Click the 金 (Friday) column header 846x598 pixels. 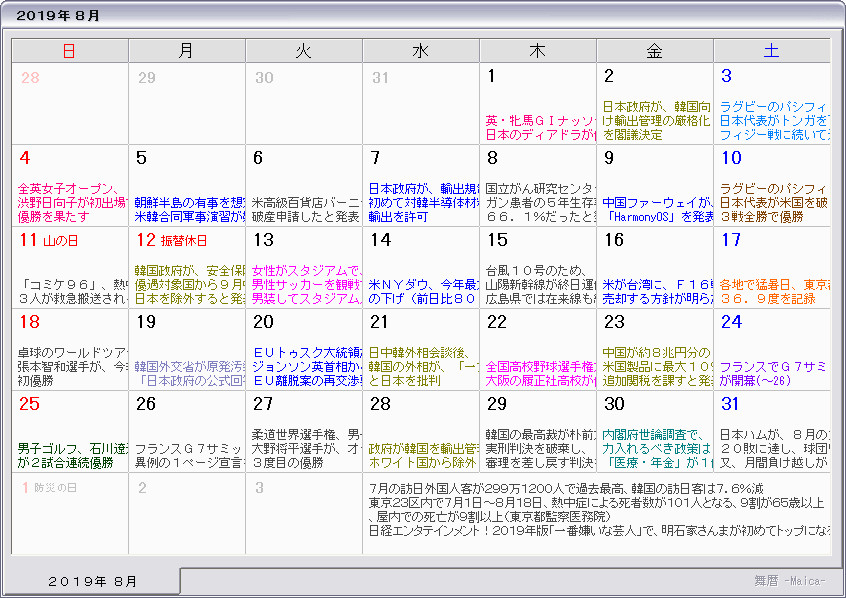pos(654,51)
